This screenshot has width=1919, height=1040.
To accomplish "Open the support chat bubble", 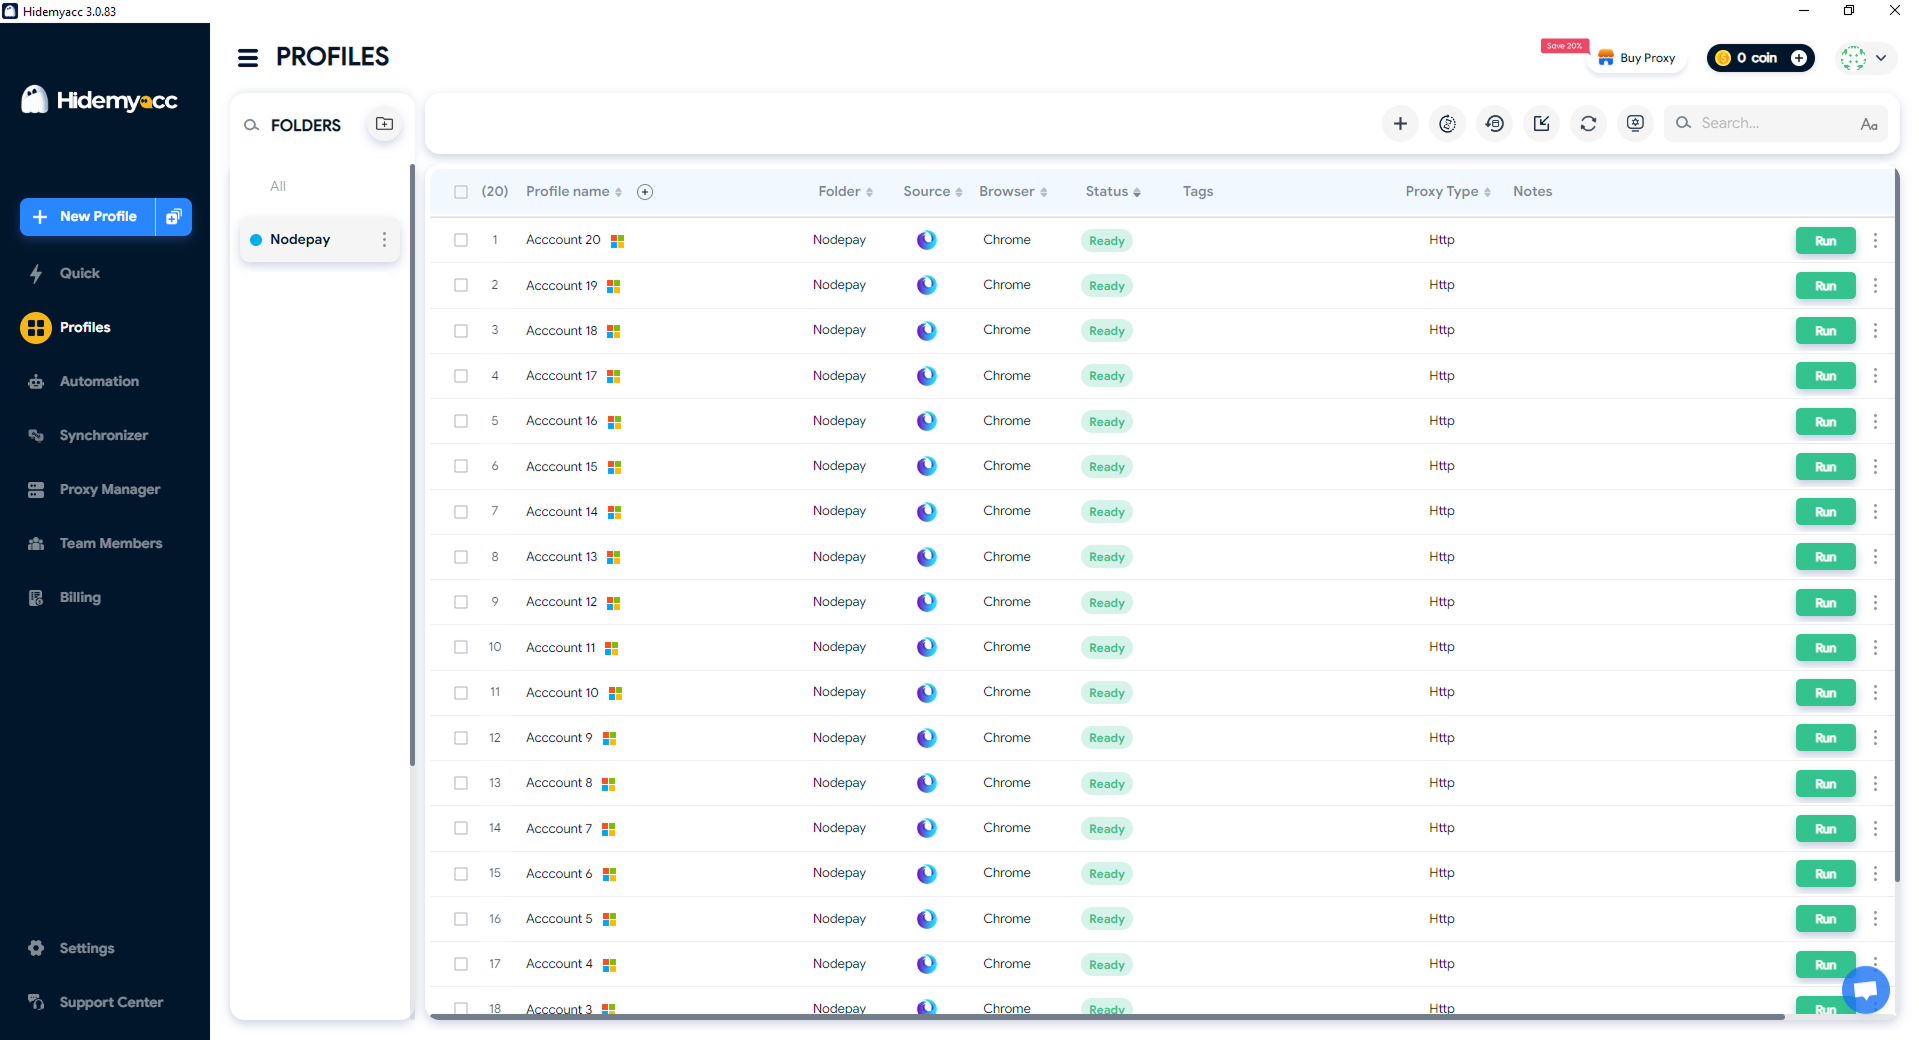I will coord(1865,990).
